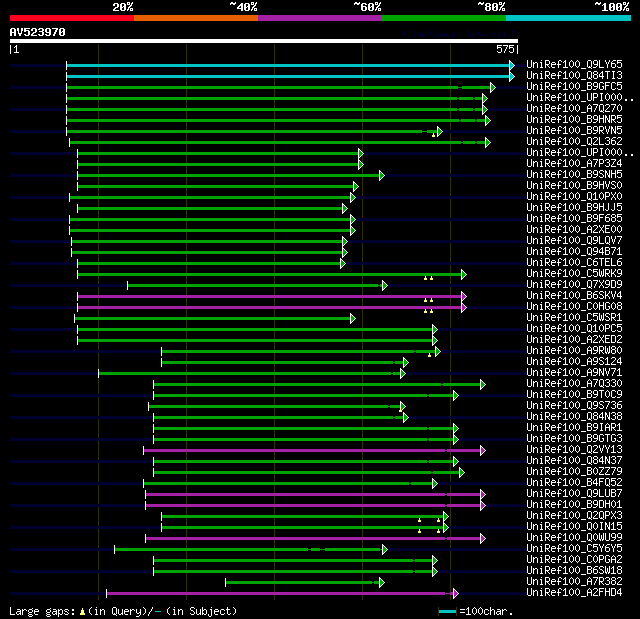Pick the UniRef100_B9IAR1 label
640x619 pixels.
(574, 428)
